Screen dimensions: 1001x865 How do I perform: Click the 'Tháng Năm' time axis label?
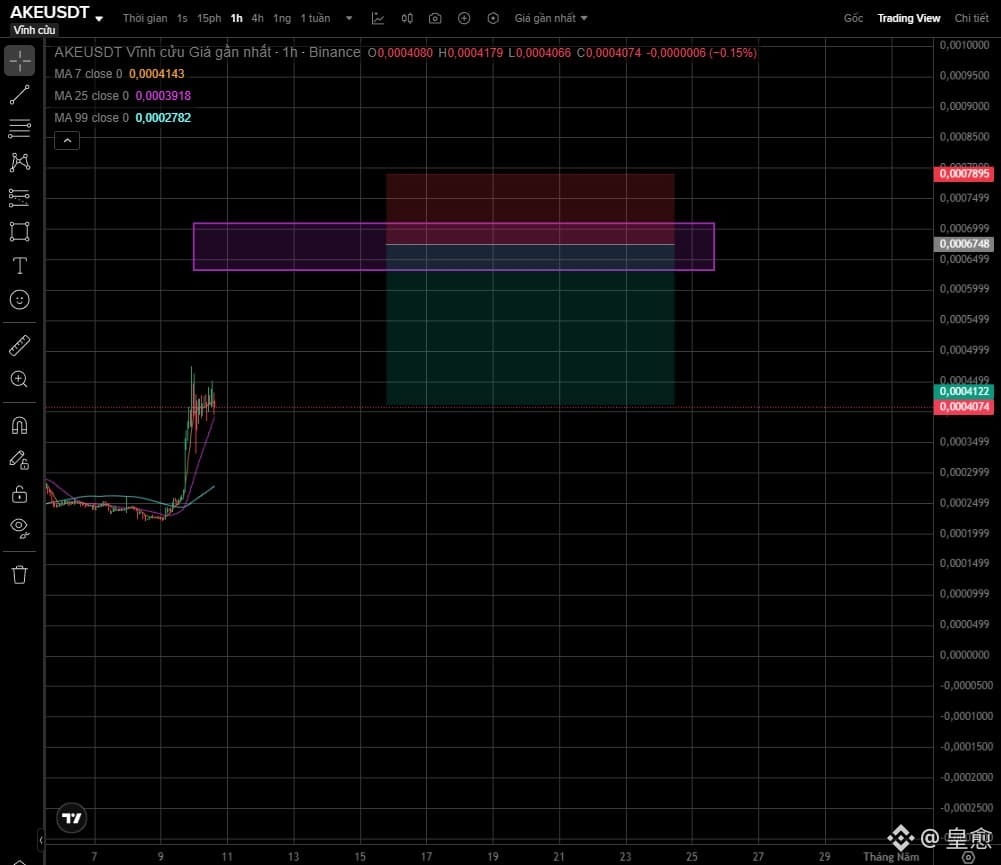point(891,857)
